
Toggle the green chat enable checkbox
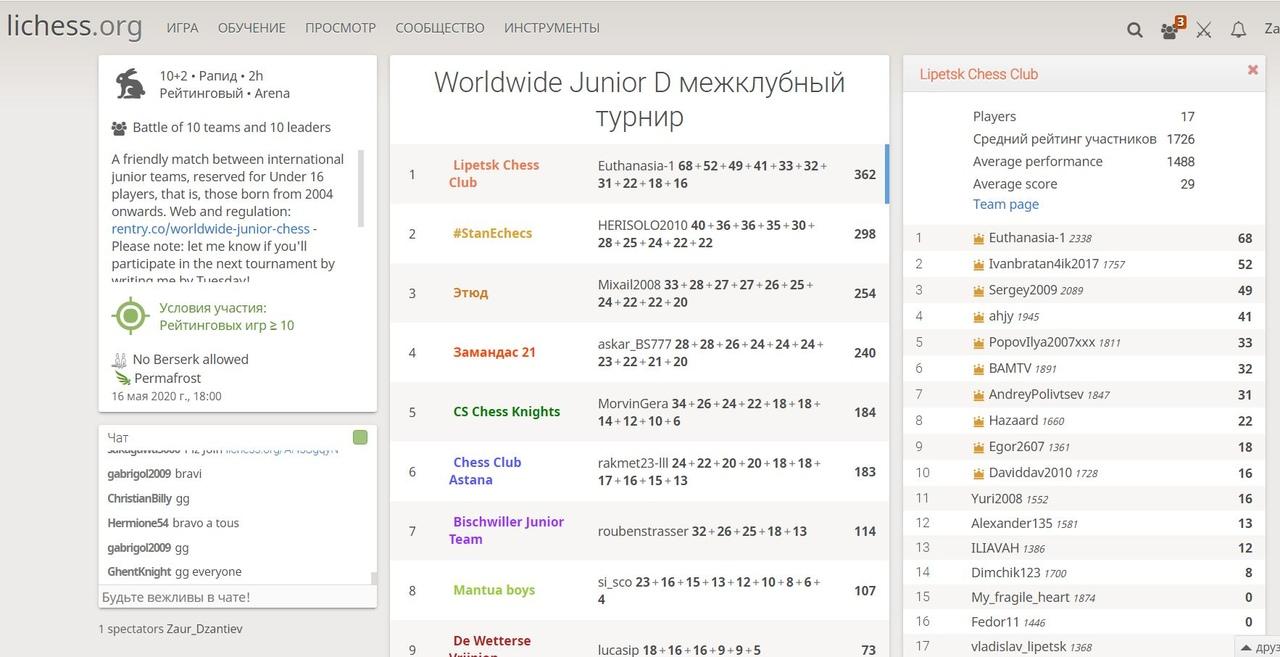(x=360, y=437)
